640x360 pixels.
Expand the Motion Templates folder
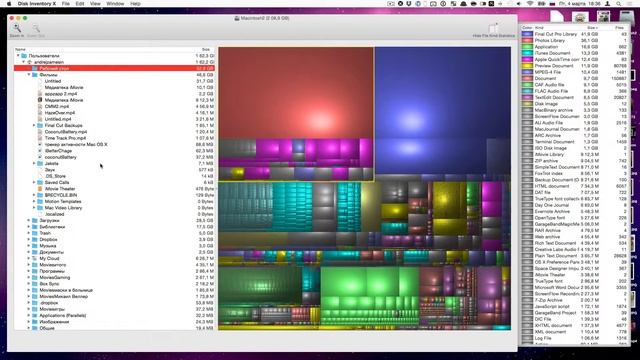tap(34, 202)
